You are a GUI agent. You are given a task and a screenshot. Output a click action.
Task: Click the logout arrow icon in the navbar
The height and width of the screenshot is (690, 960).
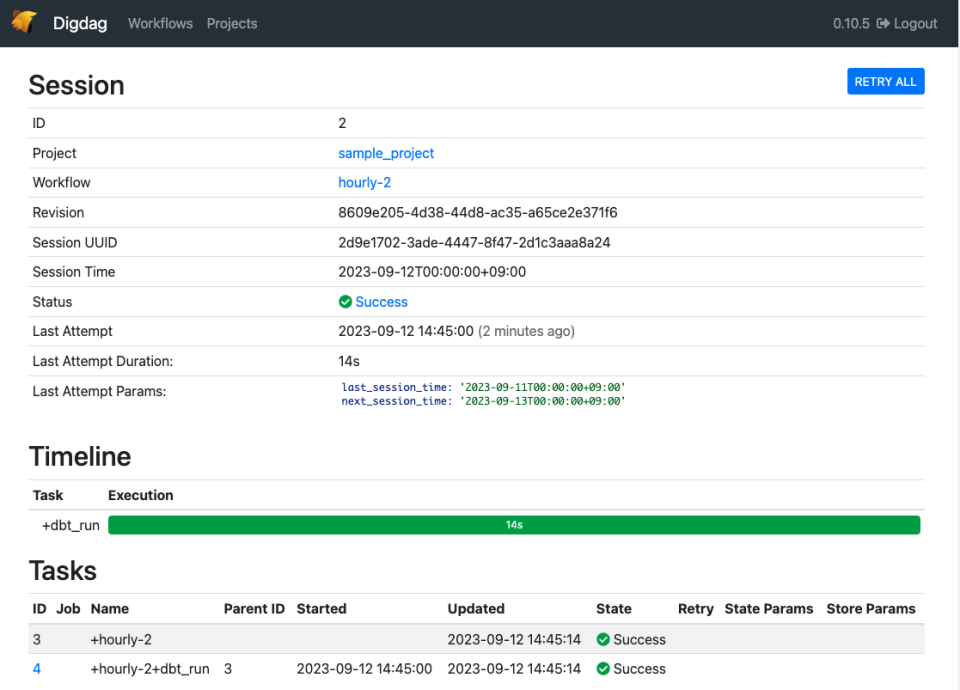pyautogui.click(x=884, y=23)
